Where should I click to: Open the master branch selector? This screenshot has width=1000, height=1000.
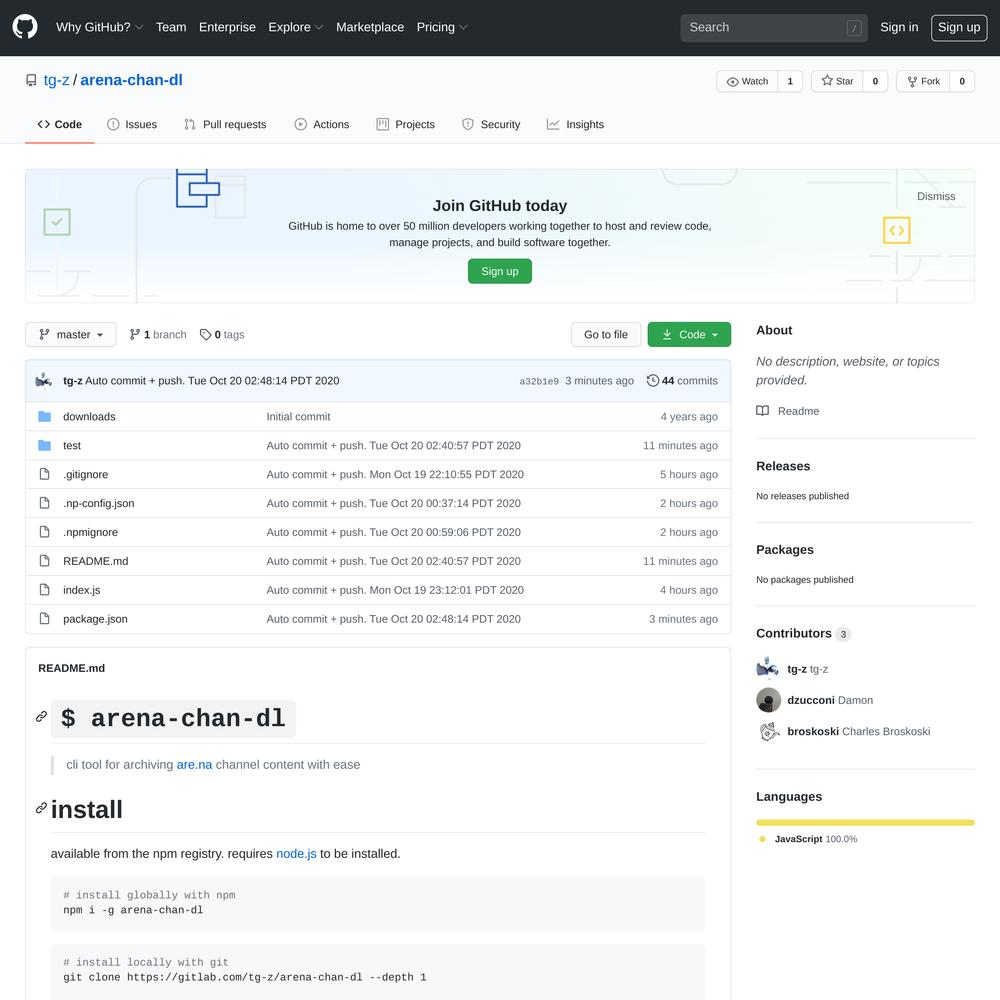pyautogui.click(x=71, y=335)
